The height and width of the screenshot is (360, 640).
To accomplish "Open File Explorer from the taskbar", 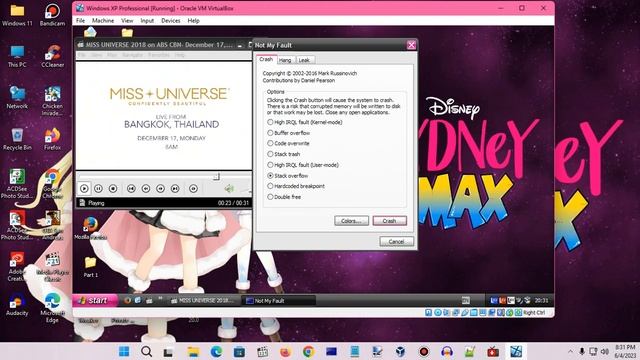I will point(193,351).
